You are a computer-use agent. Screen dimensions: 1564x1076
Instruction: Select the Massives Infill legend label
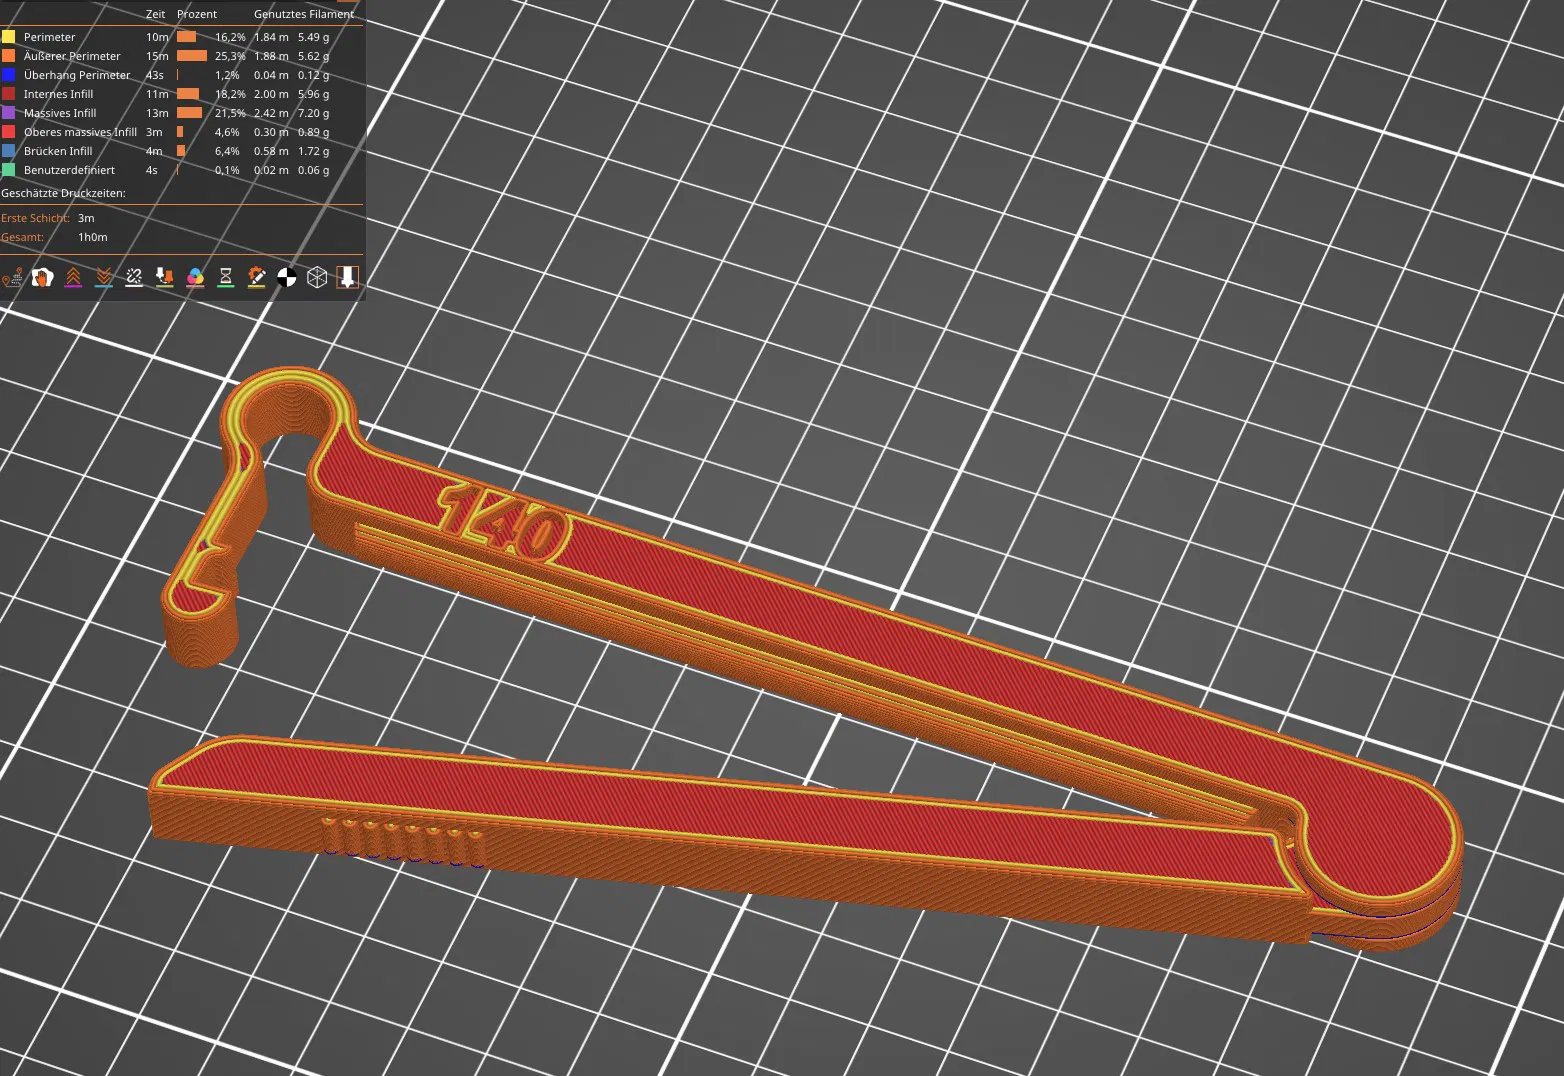[x=60, y=113]
